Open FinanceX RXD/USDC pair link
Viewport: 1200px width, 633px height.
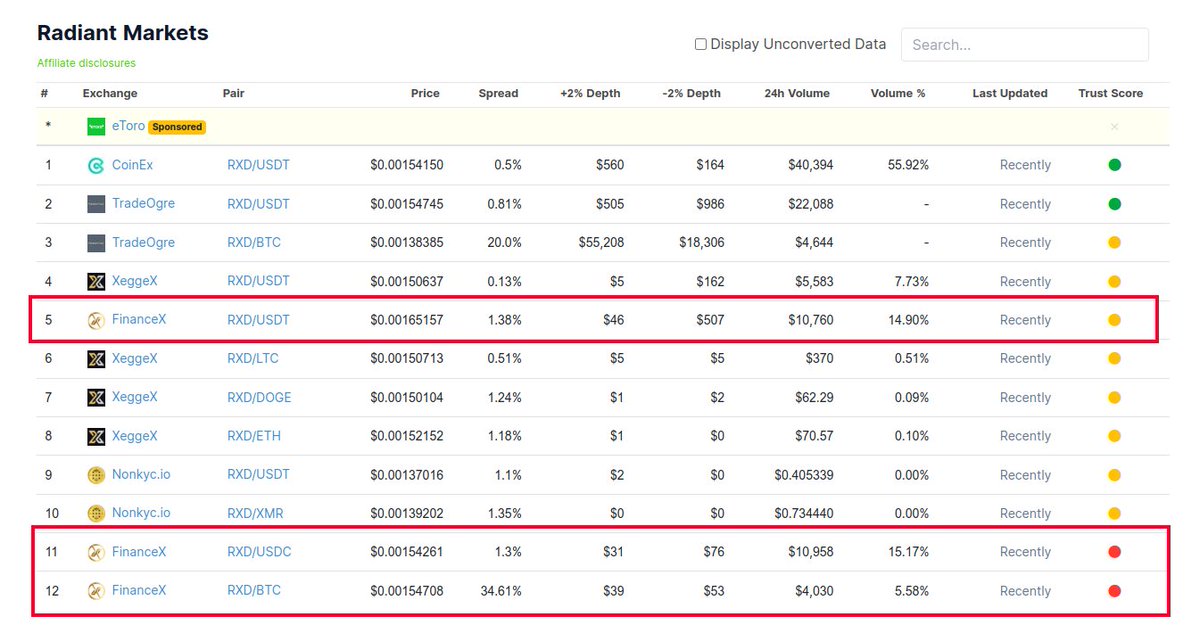point(259,552)
